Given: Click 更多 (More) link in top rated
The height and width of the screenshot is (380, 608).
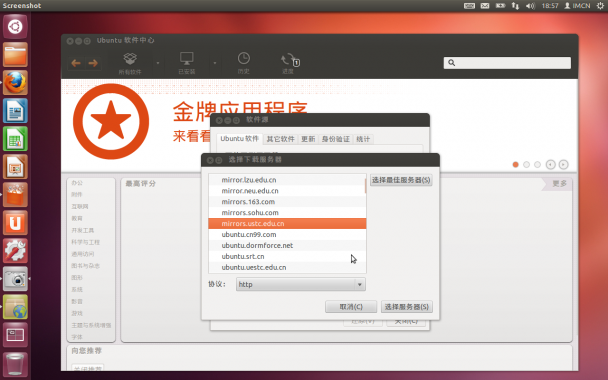Looking at the screenshot, I should tap(559, 183).
